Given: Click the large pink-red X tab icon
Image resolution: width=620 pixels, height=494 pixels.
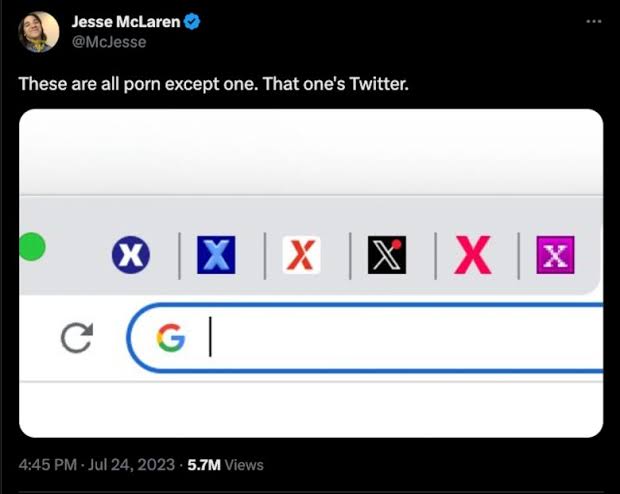Looking at the screenshot, I should click(472, 256).
